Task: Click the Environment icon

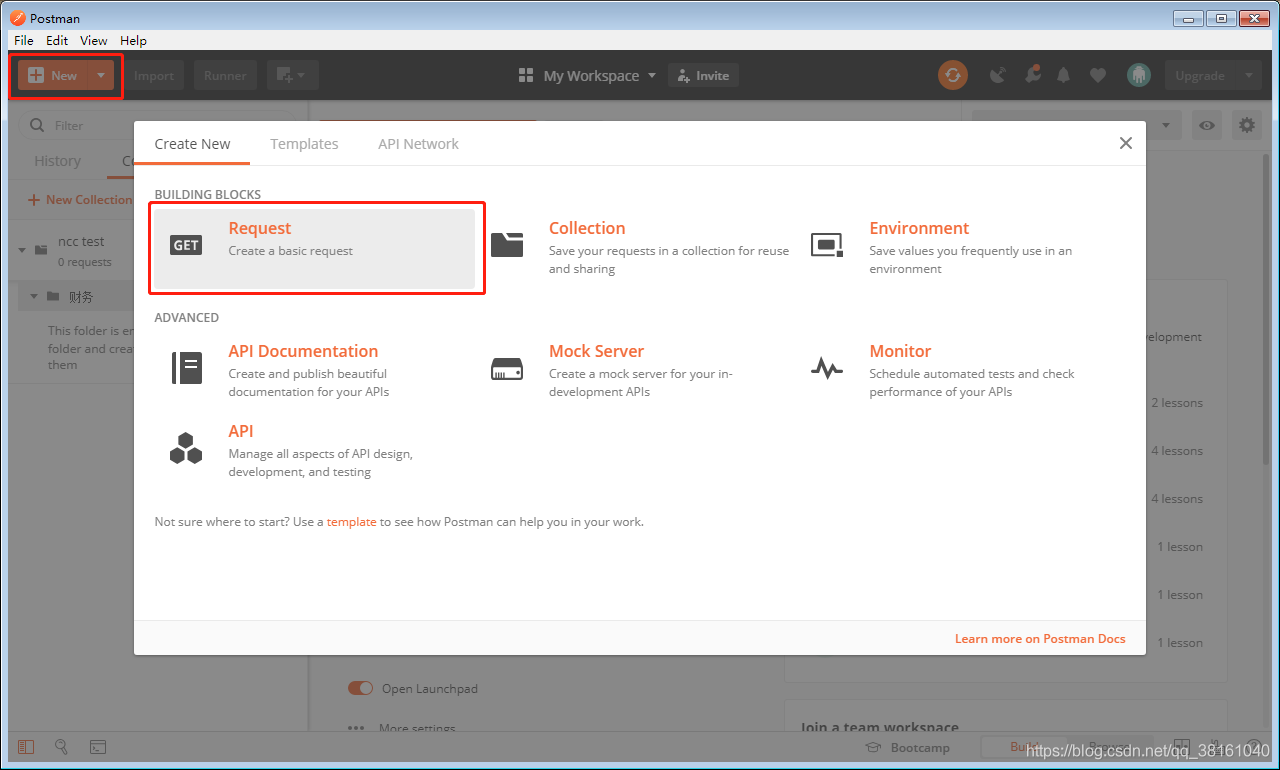Action: pyautogui.click(x=827, y=245)
